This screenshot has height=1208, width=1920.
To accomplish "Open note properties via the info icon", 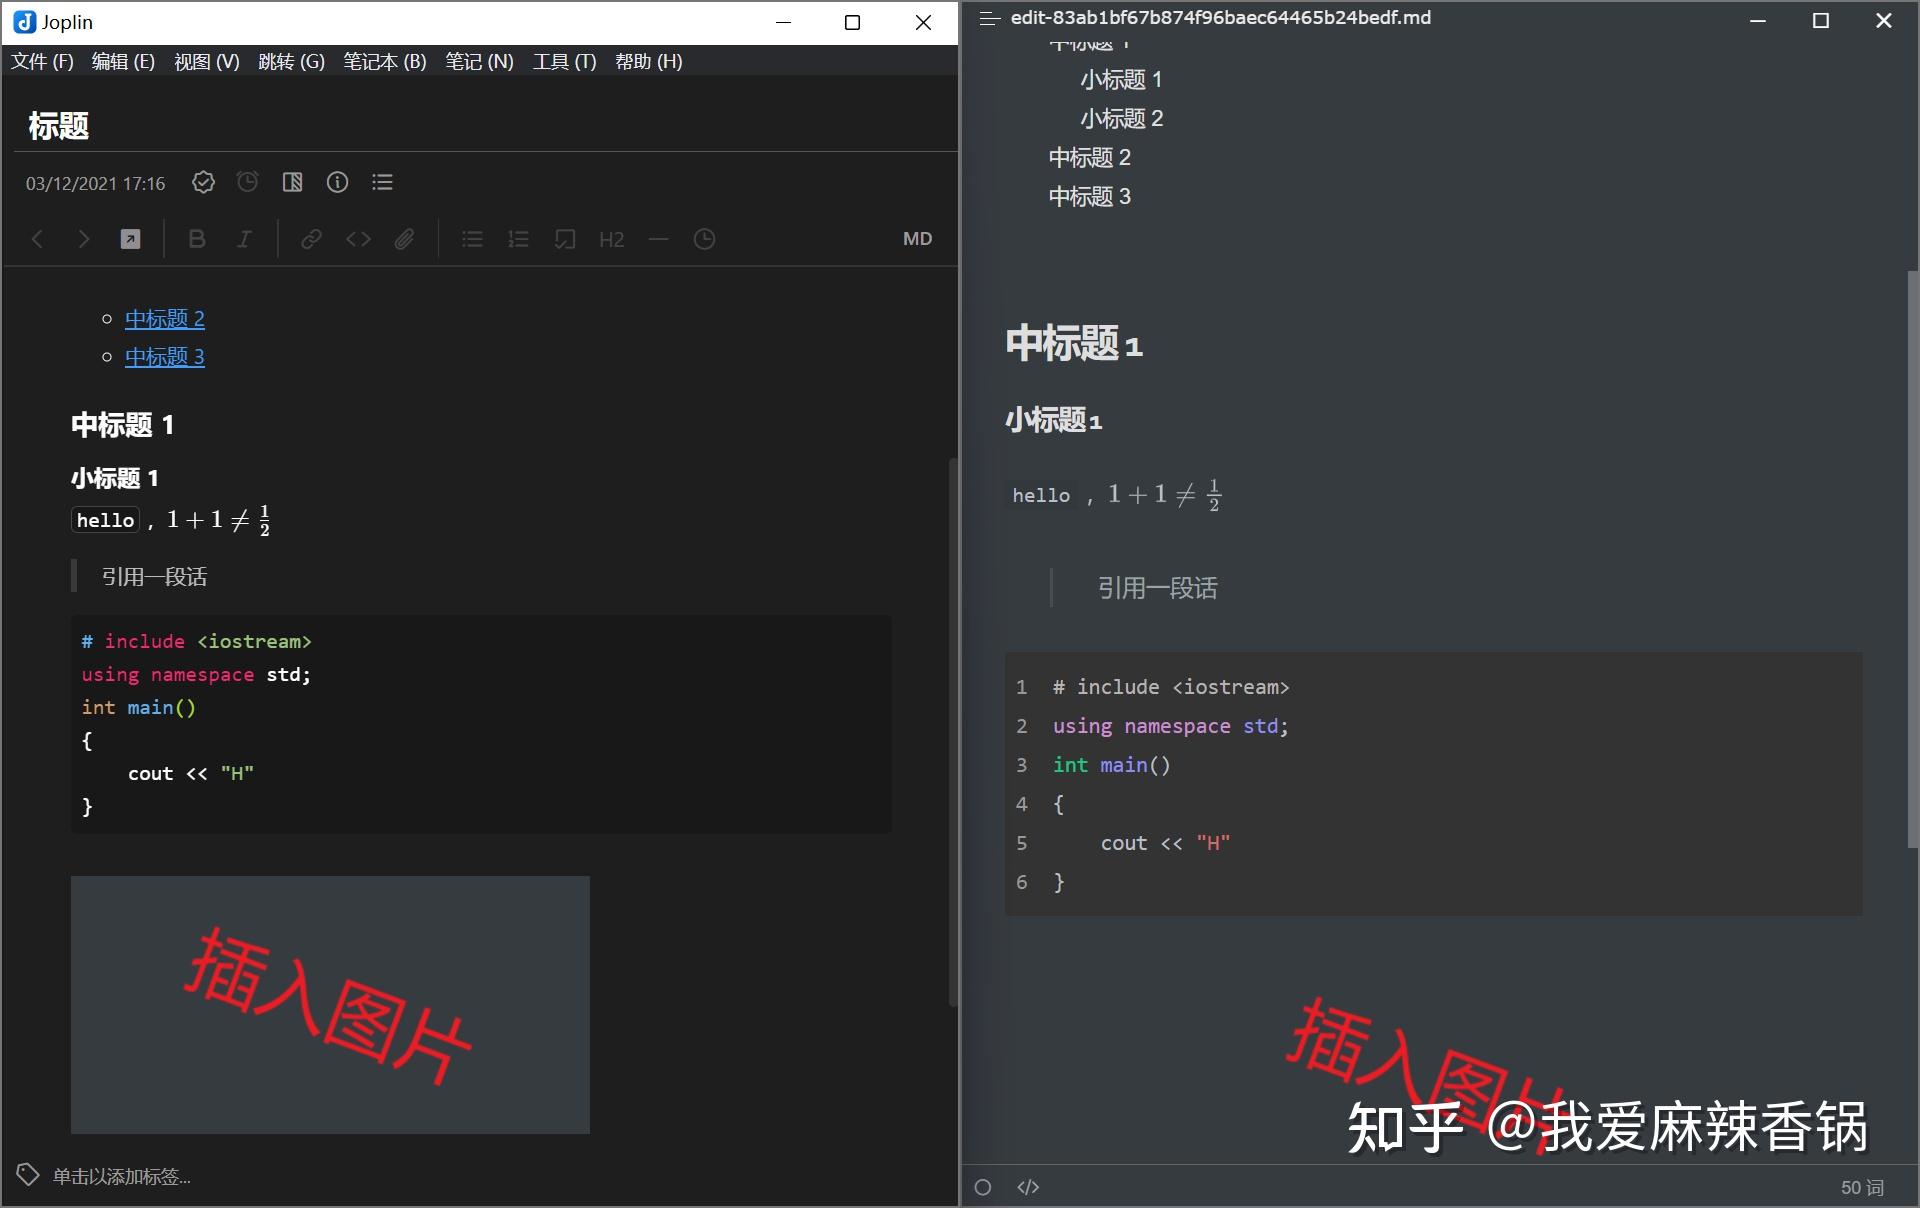I will 337,182.
